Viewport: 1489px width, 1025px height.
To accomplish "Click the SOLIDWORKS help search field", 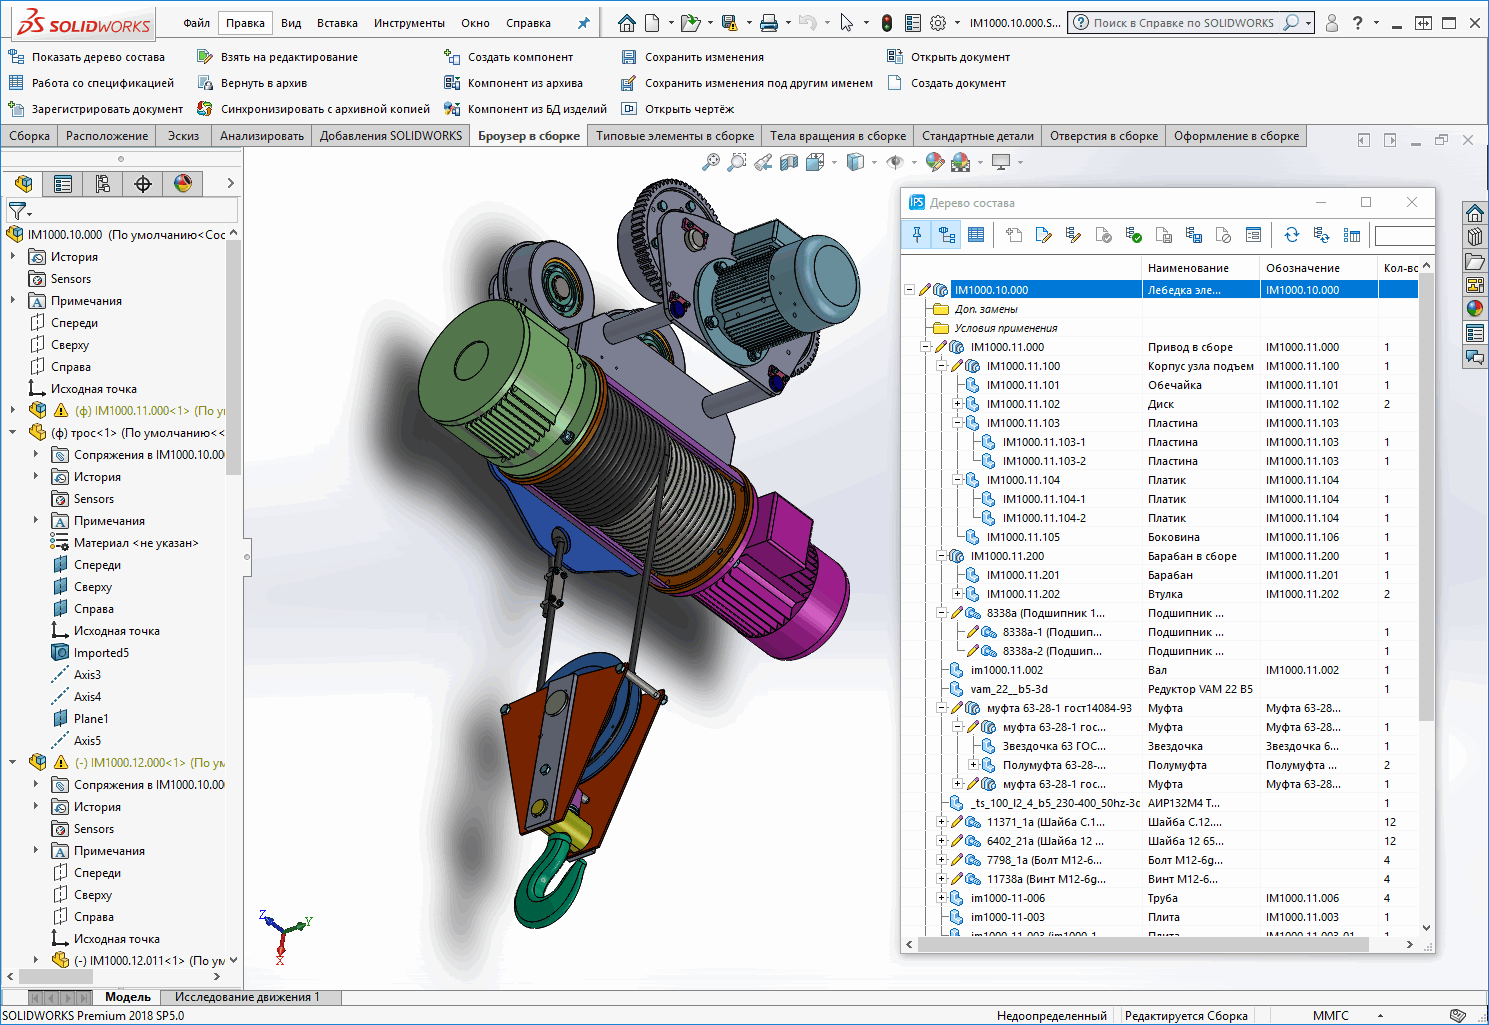I will pyautogui.click(x=1183, y=23).
